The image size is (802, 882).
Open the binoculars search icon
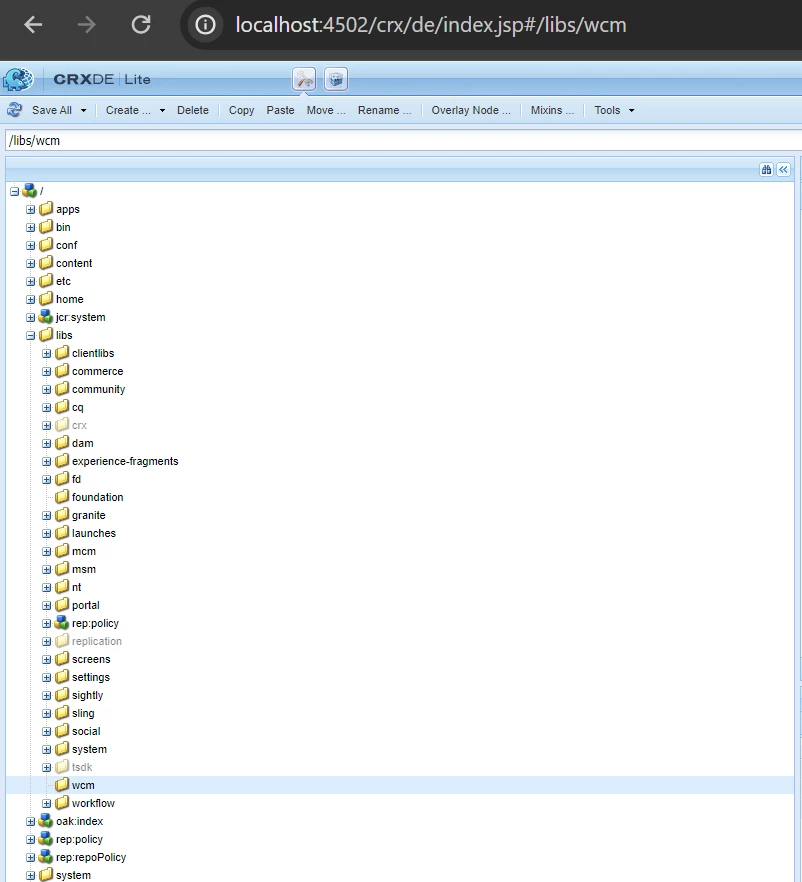pos(766,169)
